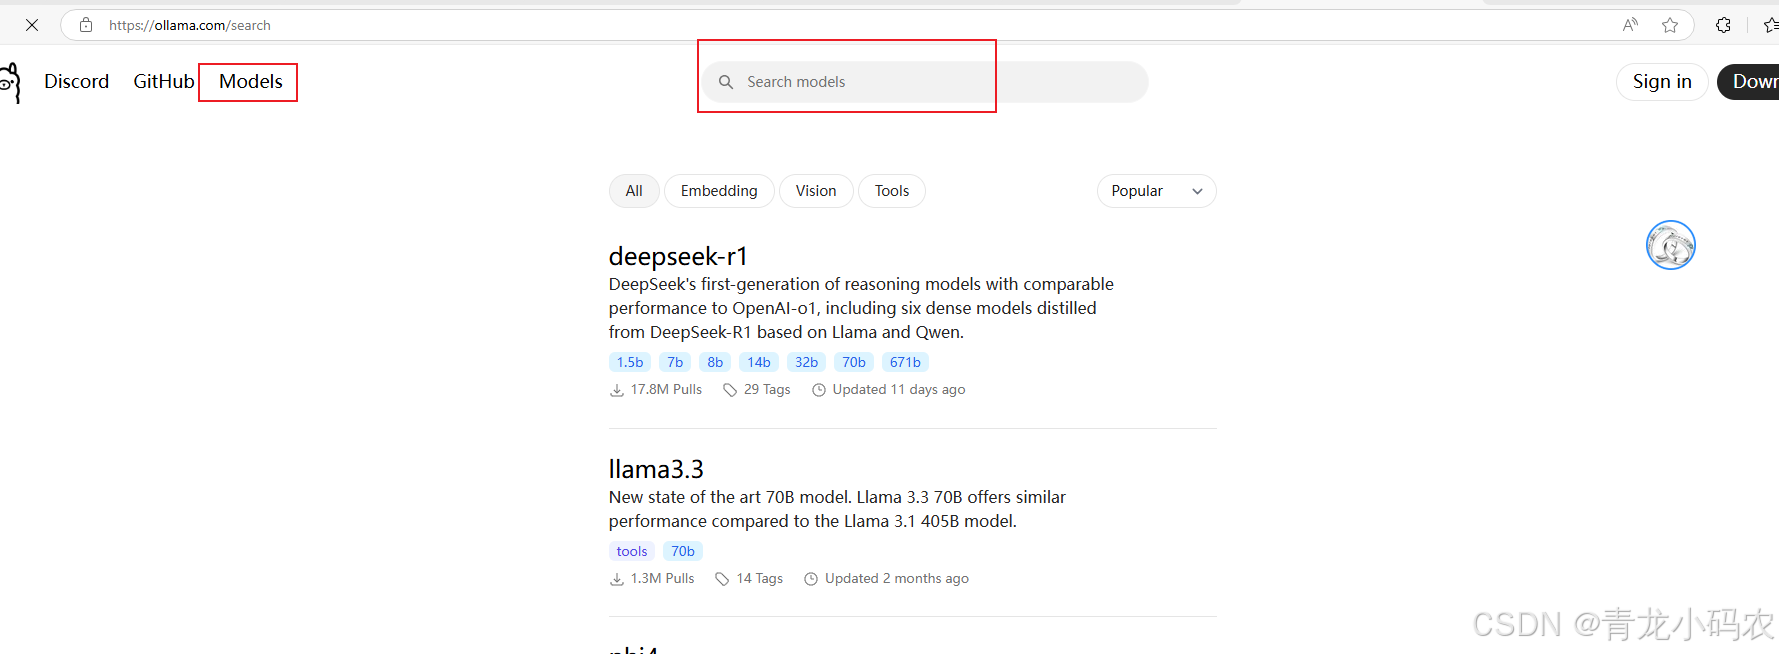The image size is (1779, 654).
Task: Open the llama3.3 model page
Action: pos(656,469)
